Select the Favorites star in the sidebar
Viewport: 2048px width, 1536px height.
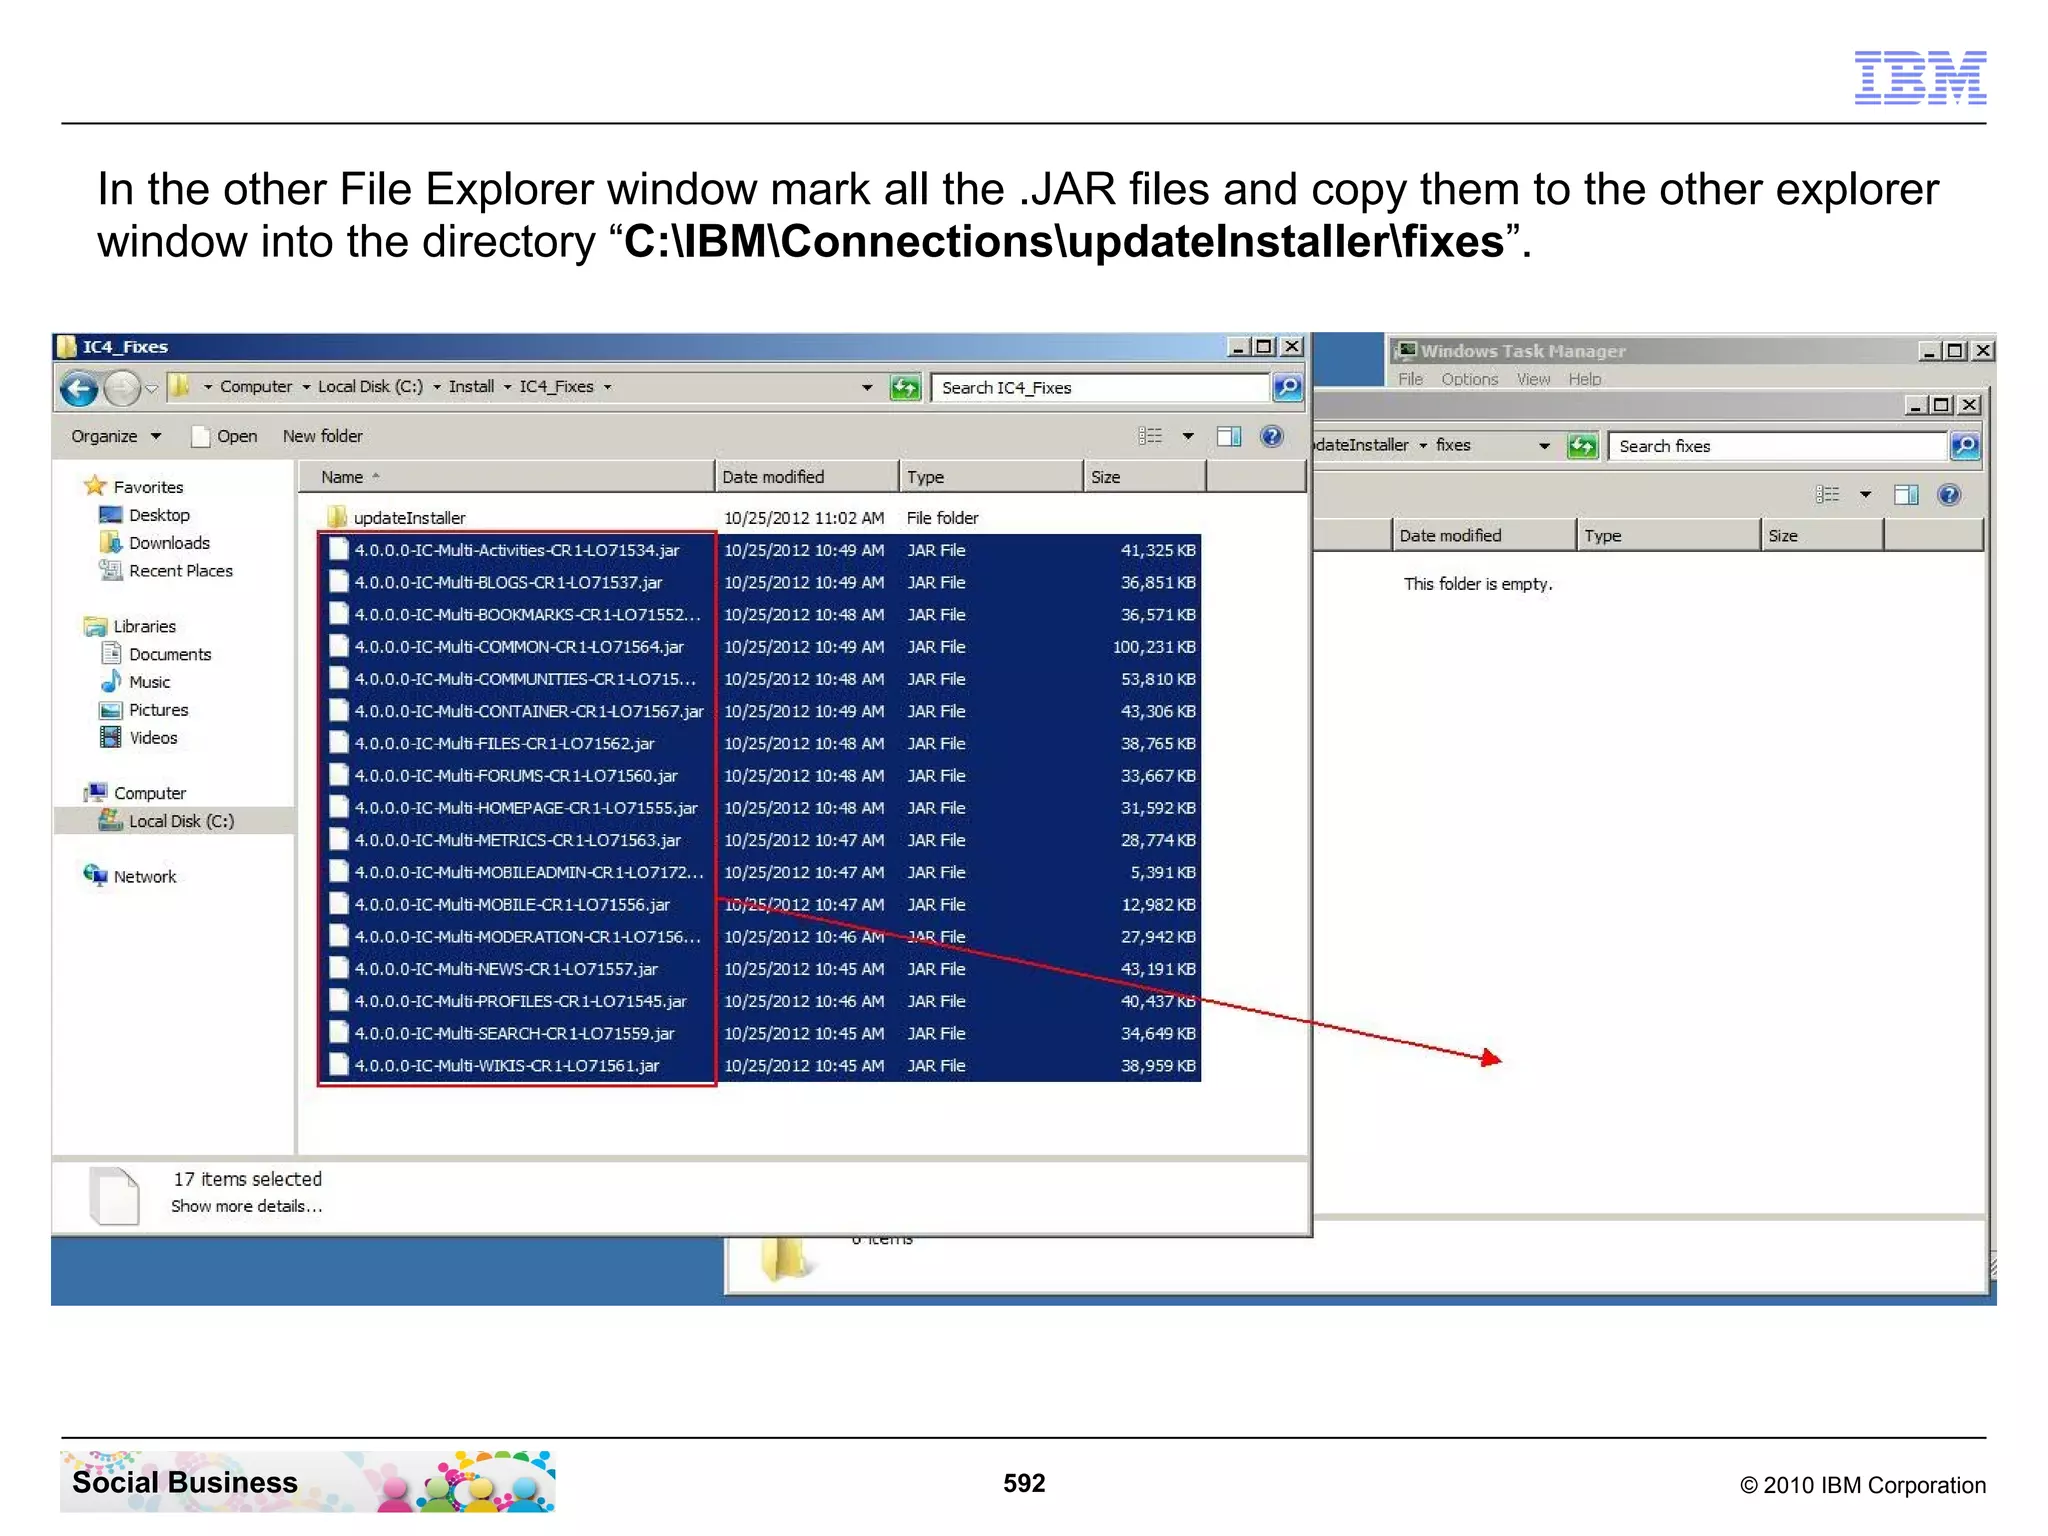tap(96, 486)
